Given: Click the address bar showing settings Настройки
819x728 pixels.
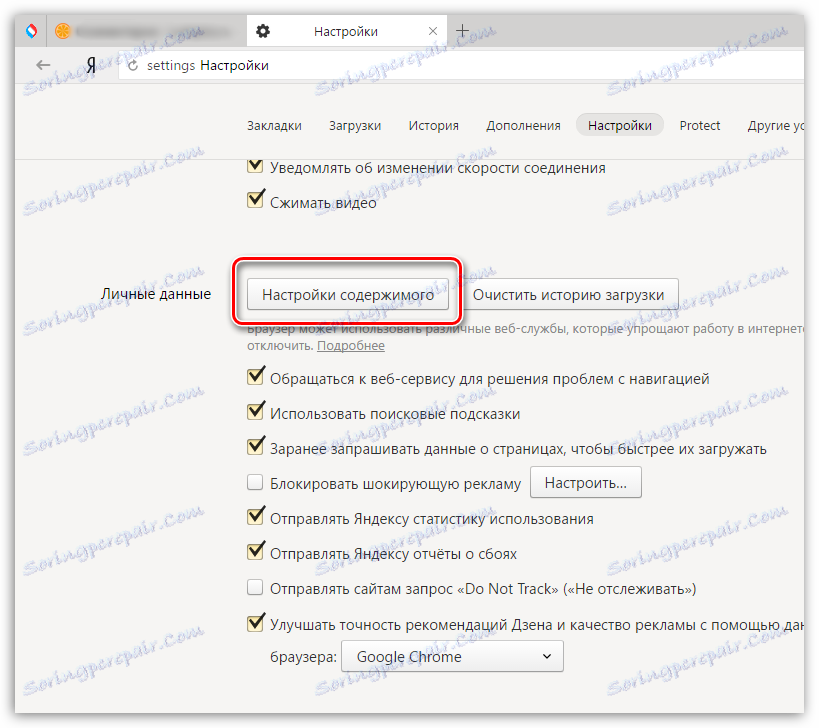Looking at the screenshot, I should tap(460, 65).
